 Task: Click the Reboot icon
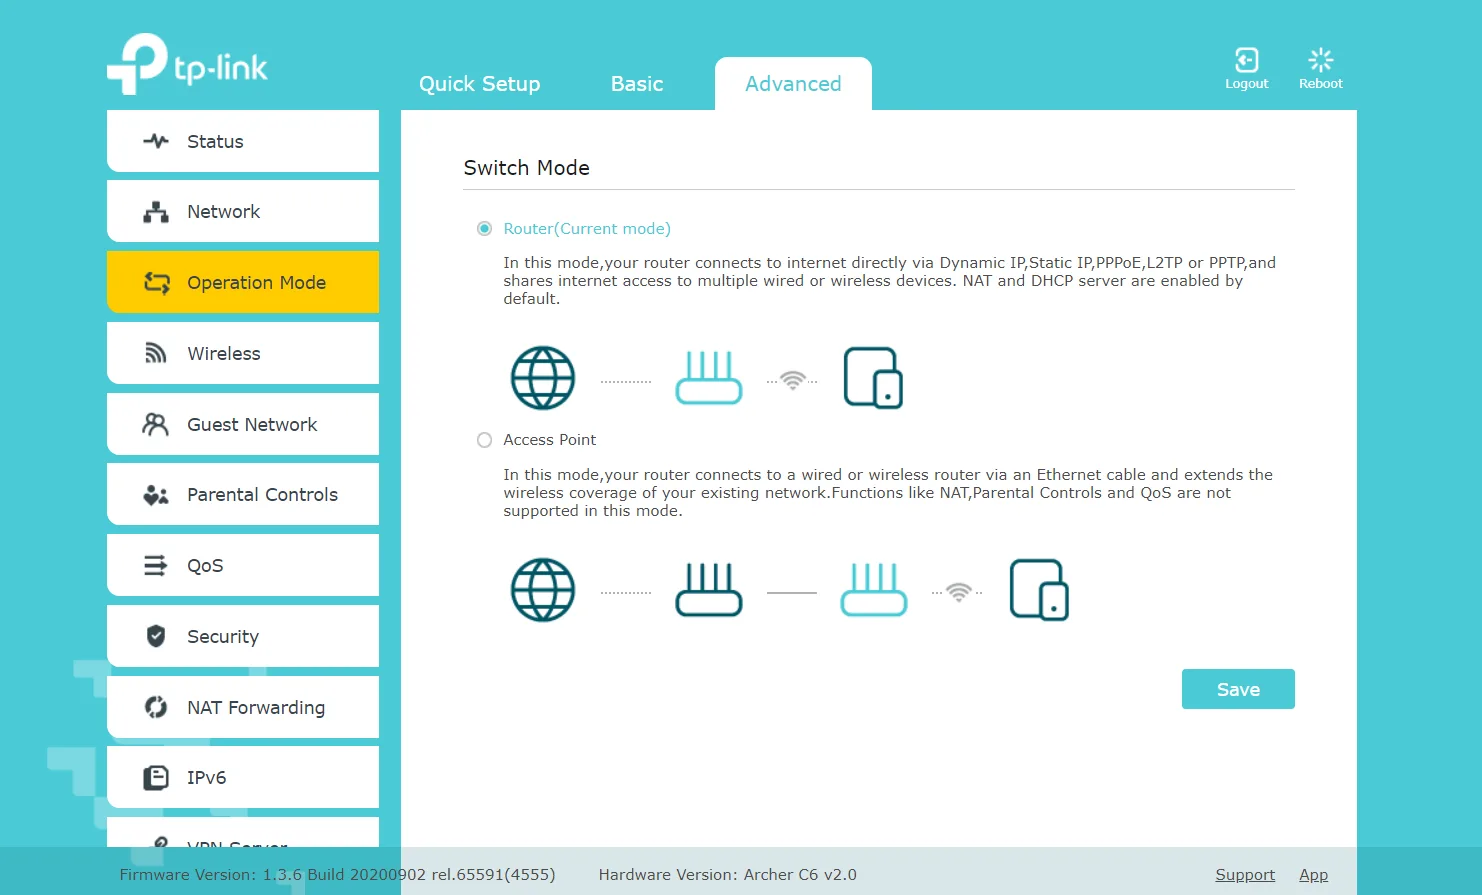click(1320, 61)
